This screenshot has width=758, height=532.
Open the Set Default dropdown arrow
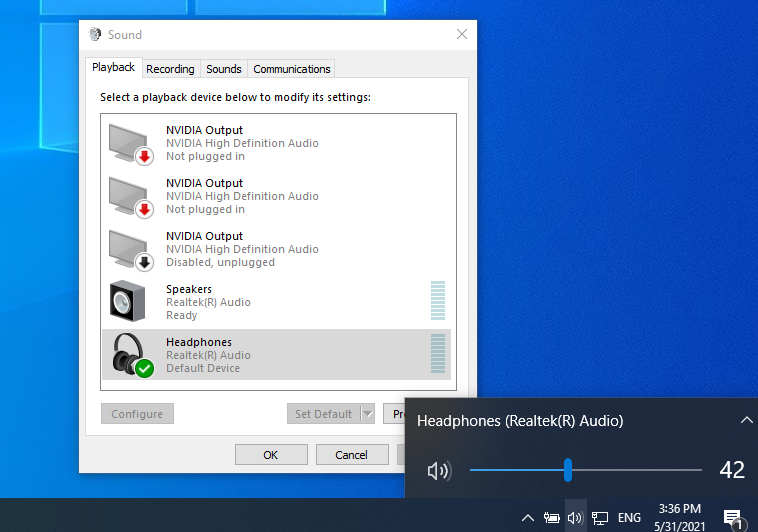pyautogui.click(x=368, y=414)
